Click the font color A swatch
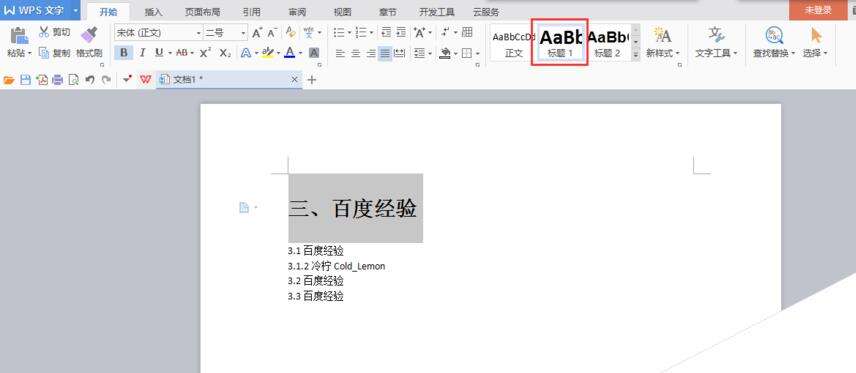 point(289,53)
